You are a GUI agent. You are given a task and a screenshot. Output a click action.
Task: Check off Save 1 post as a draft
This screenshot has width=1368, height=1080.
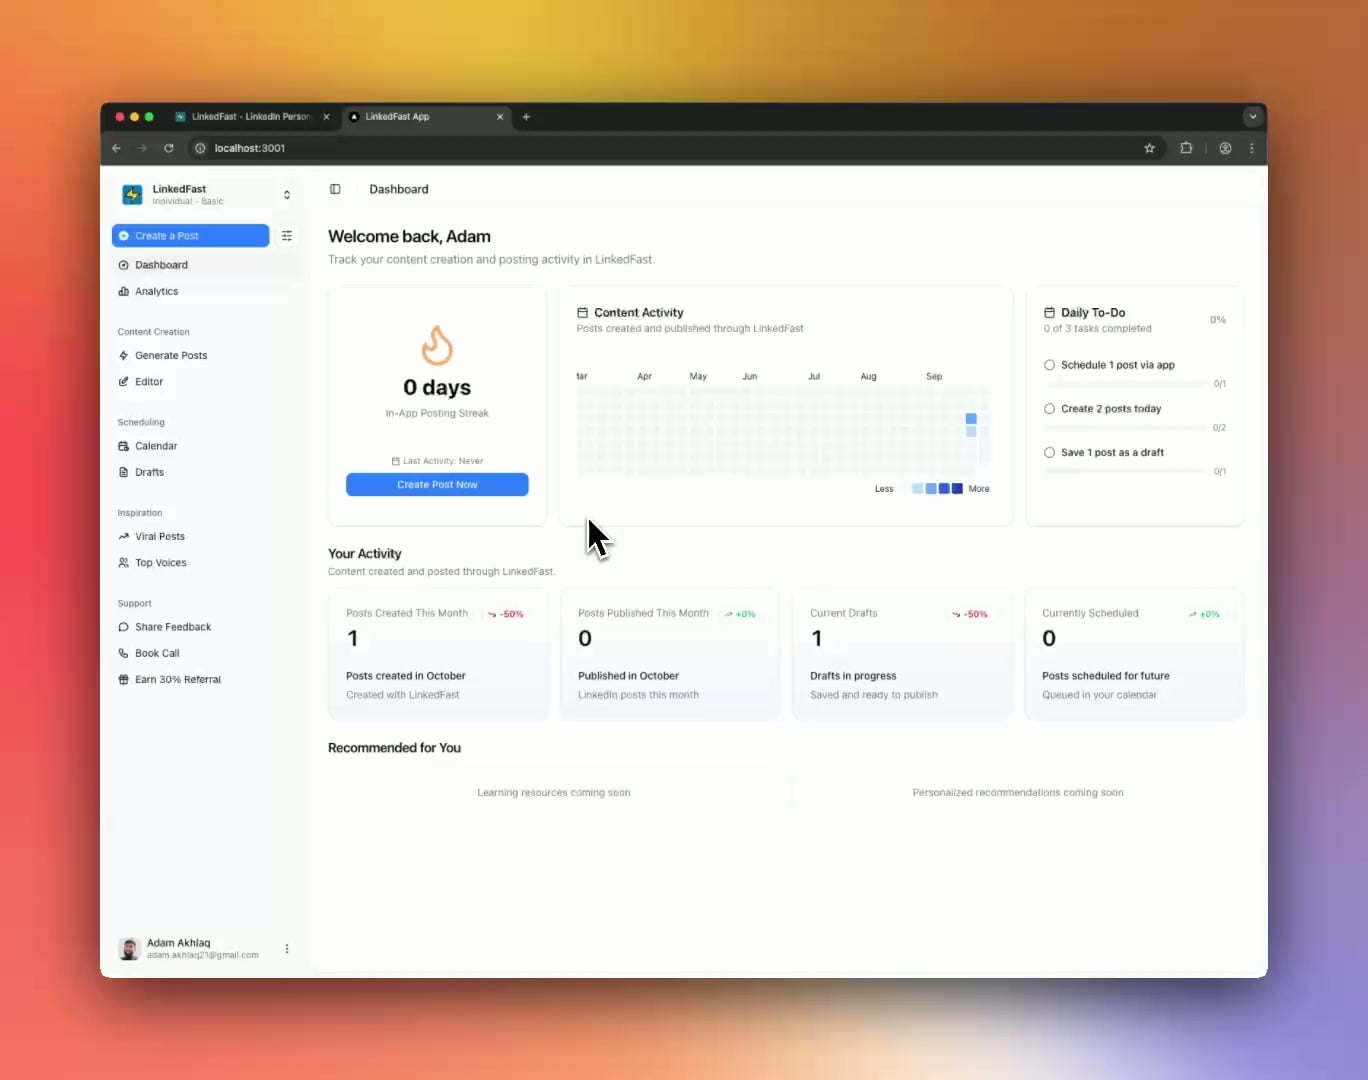(1049, 452)
